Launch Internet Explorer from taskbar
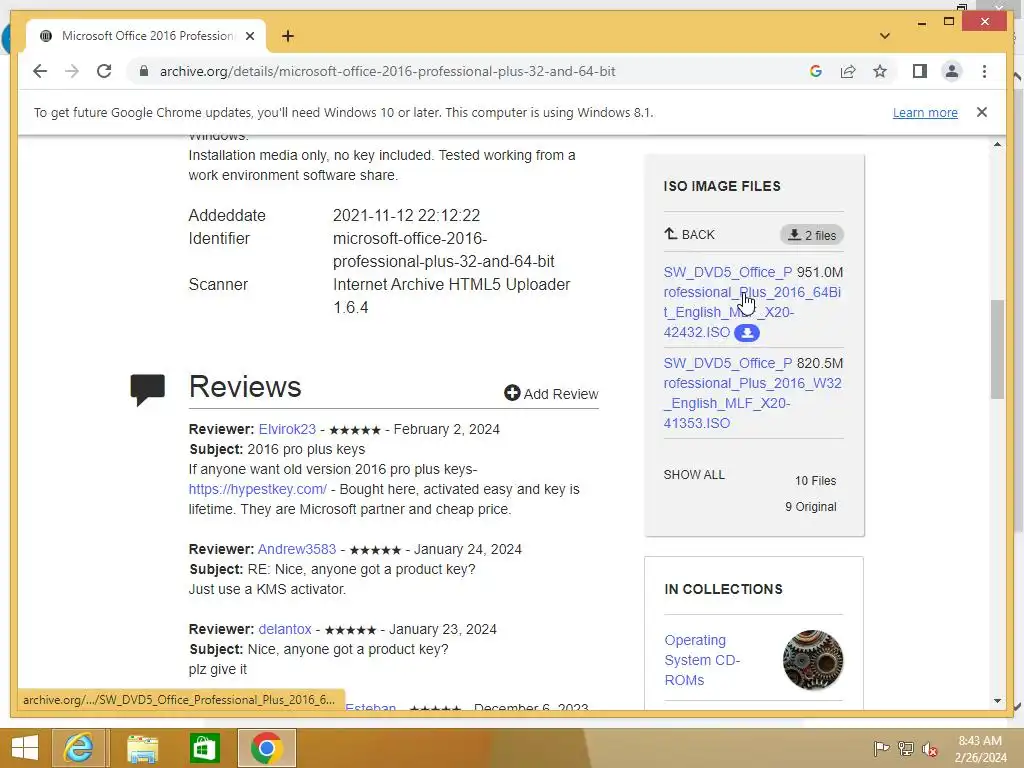This screenshot has width=1024, height=768. coord(78,748)
